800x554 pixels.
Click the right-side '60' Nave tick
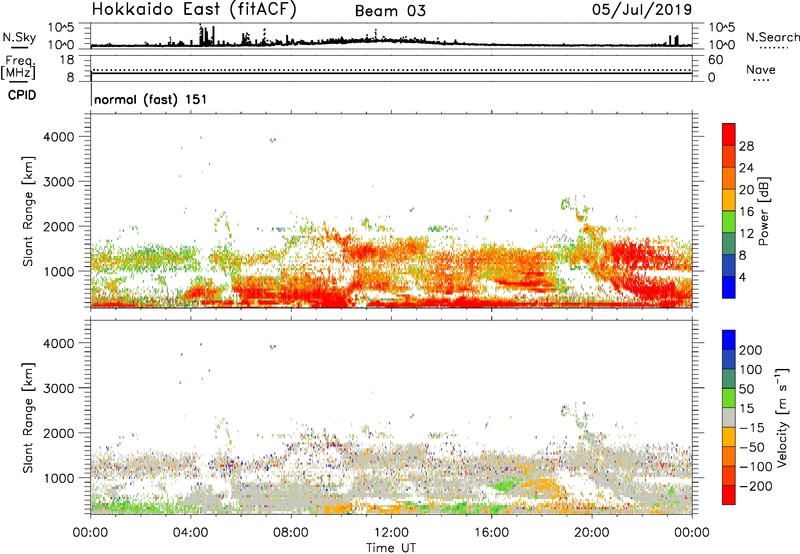point(715,60)
